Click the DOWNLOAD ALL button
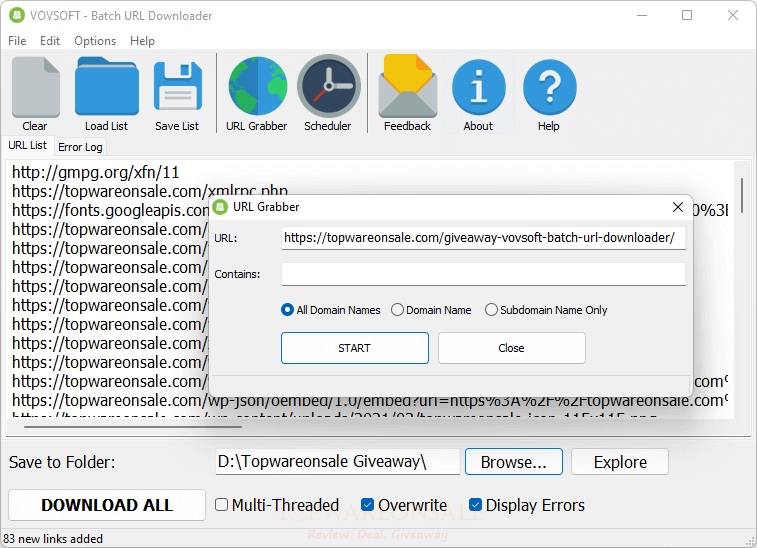757x548 pixels. 107,505
